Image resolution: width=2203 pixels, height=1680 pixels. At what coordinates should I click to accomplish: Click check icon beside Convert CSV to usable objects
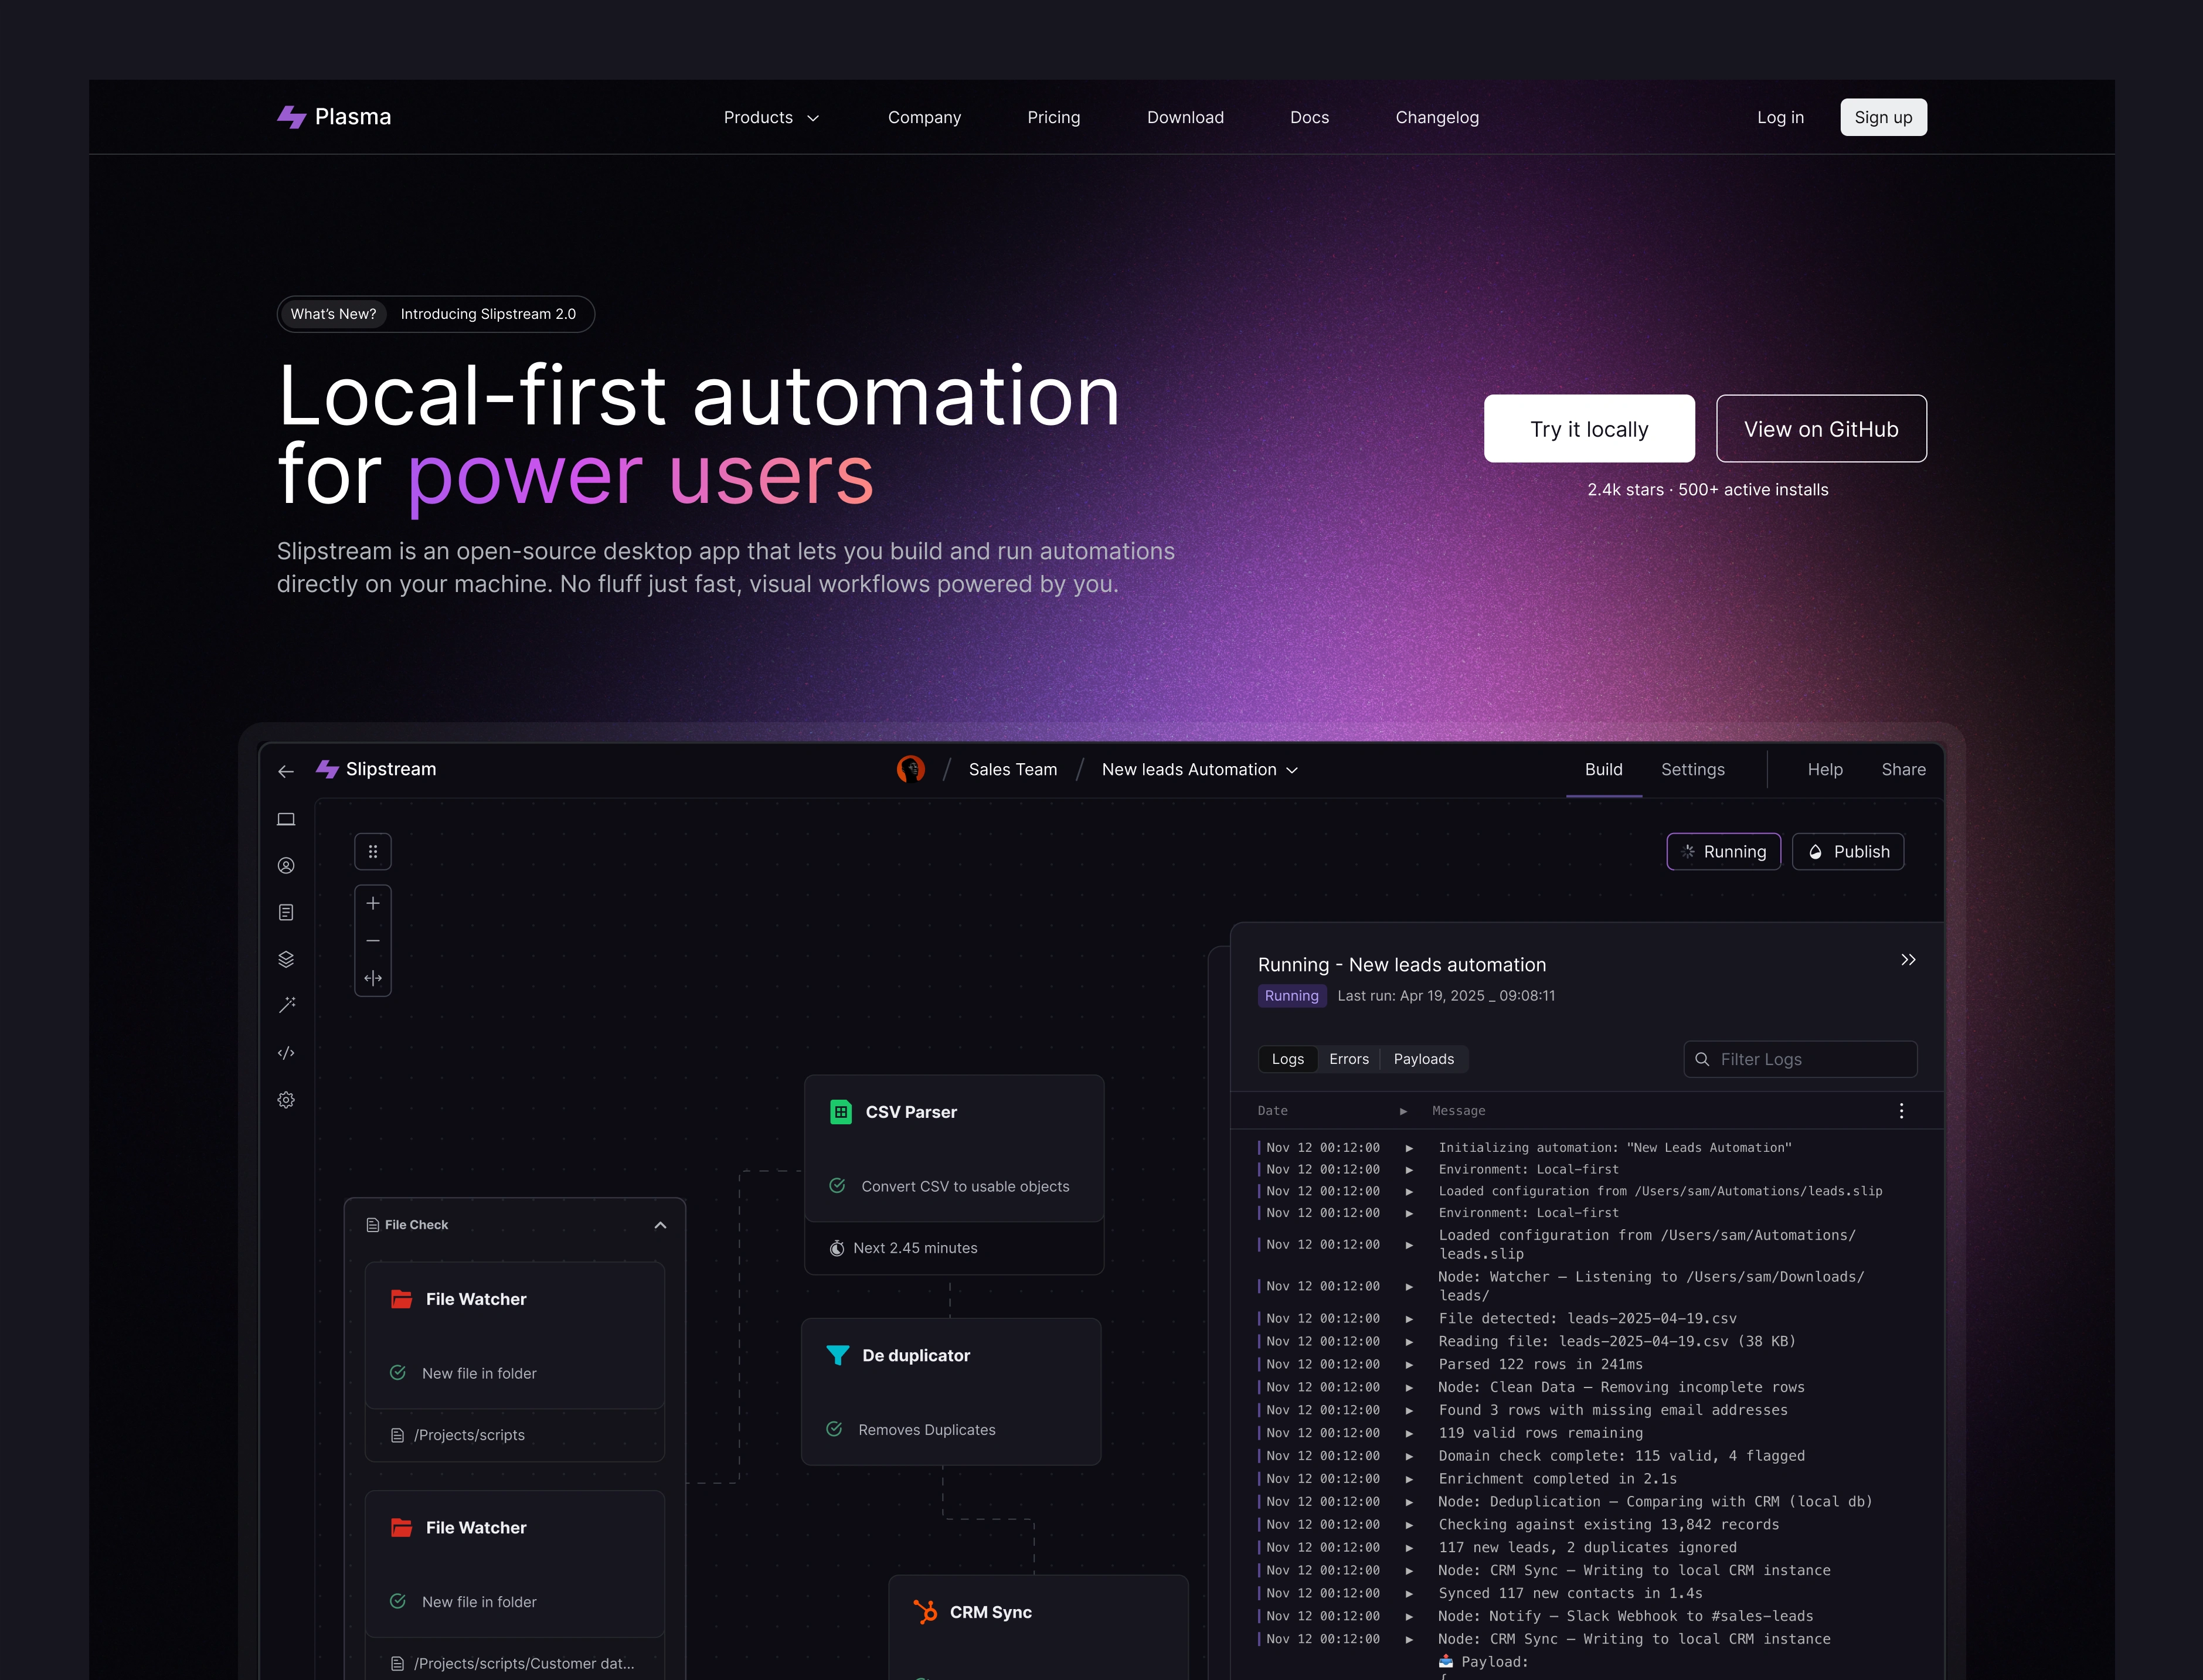837,1186
